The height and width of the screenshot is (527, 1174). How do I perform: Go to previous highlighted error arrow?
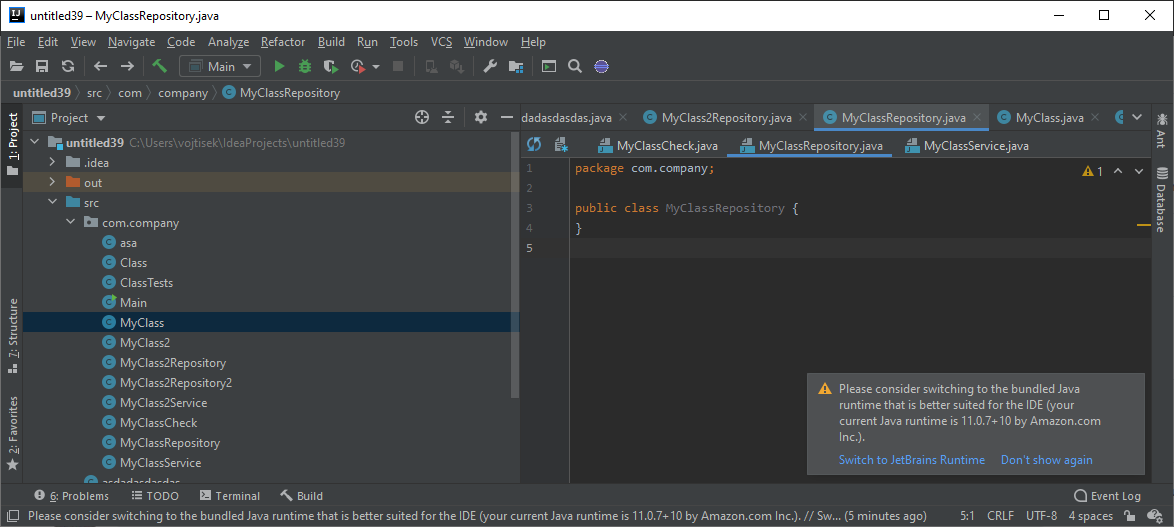click(x=1118, y=171)
